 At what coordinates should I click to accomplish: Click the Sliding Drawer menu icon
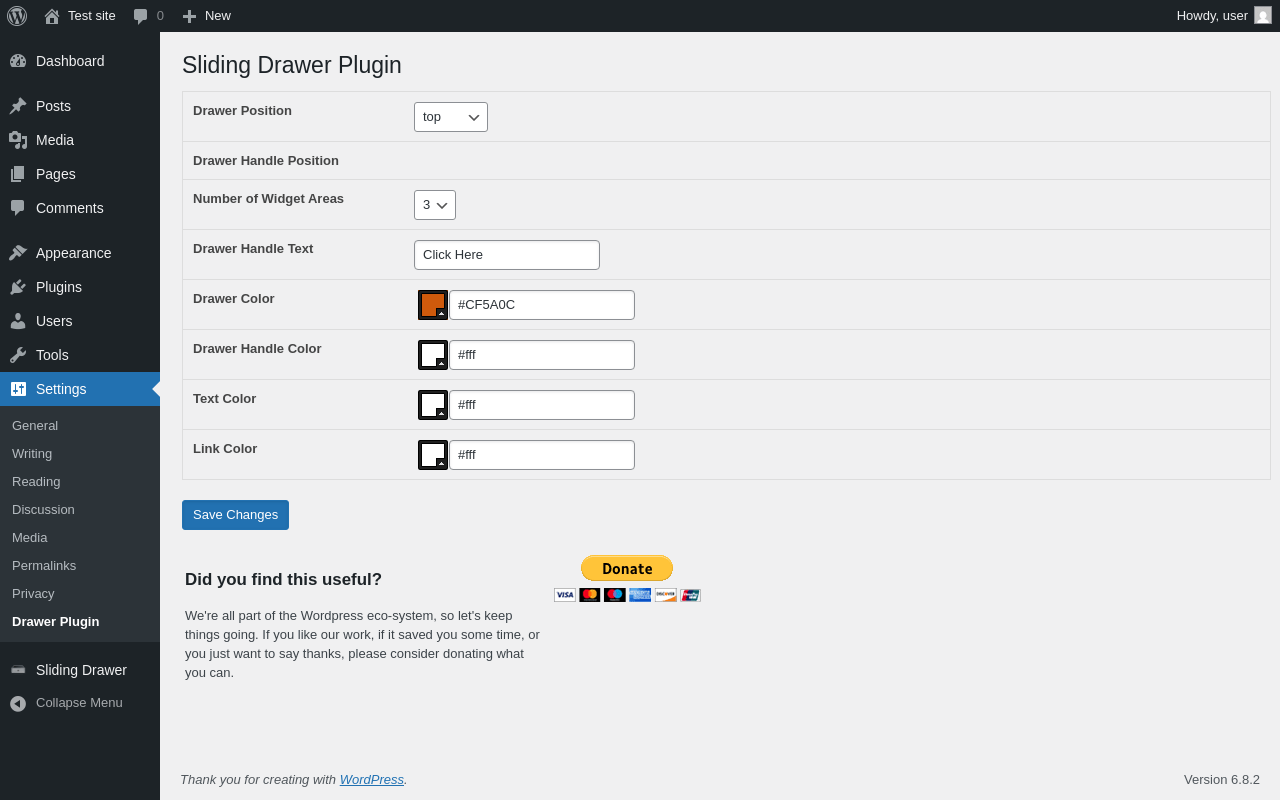[18, 670]
